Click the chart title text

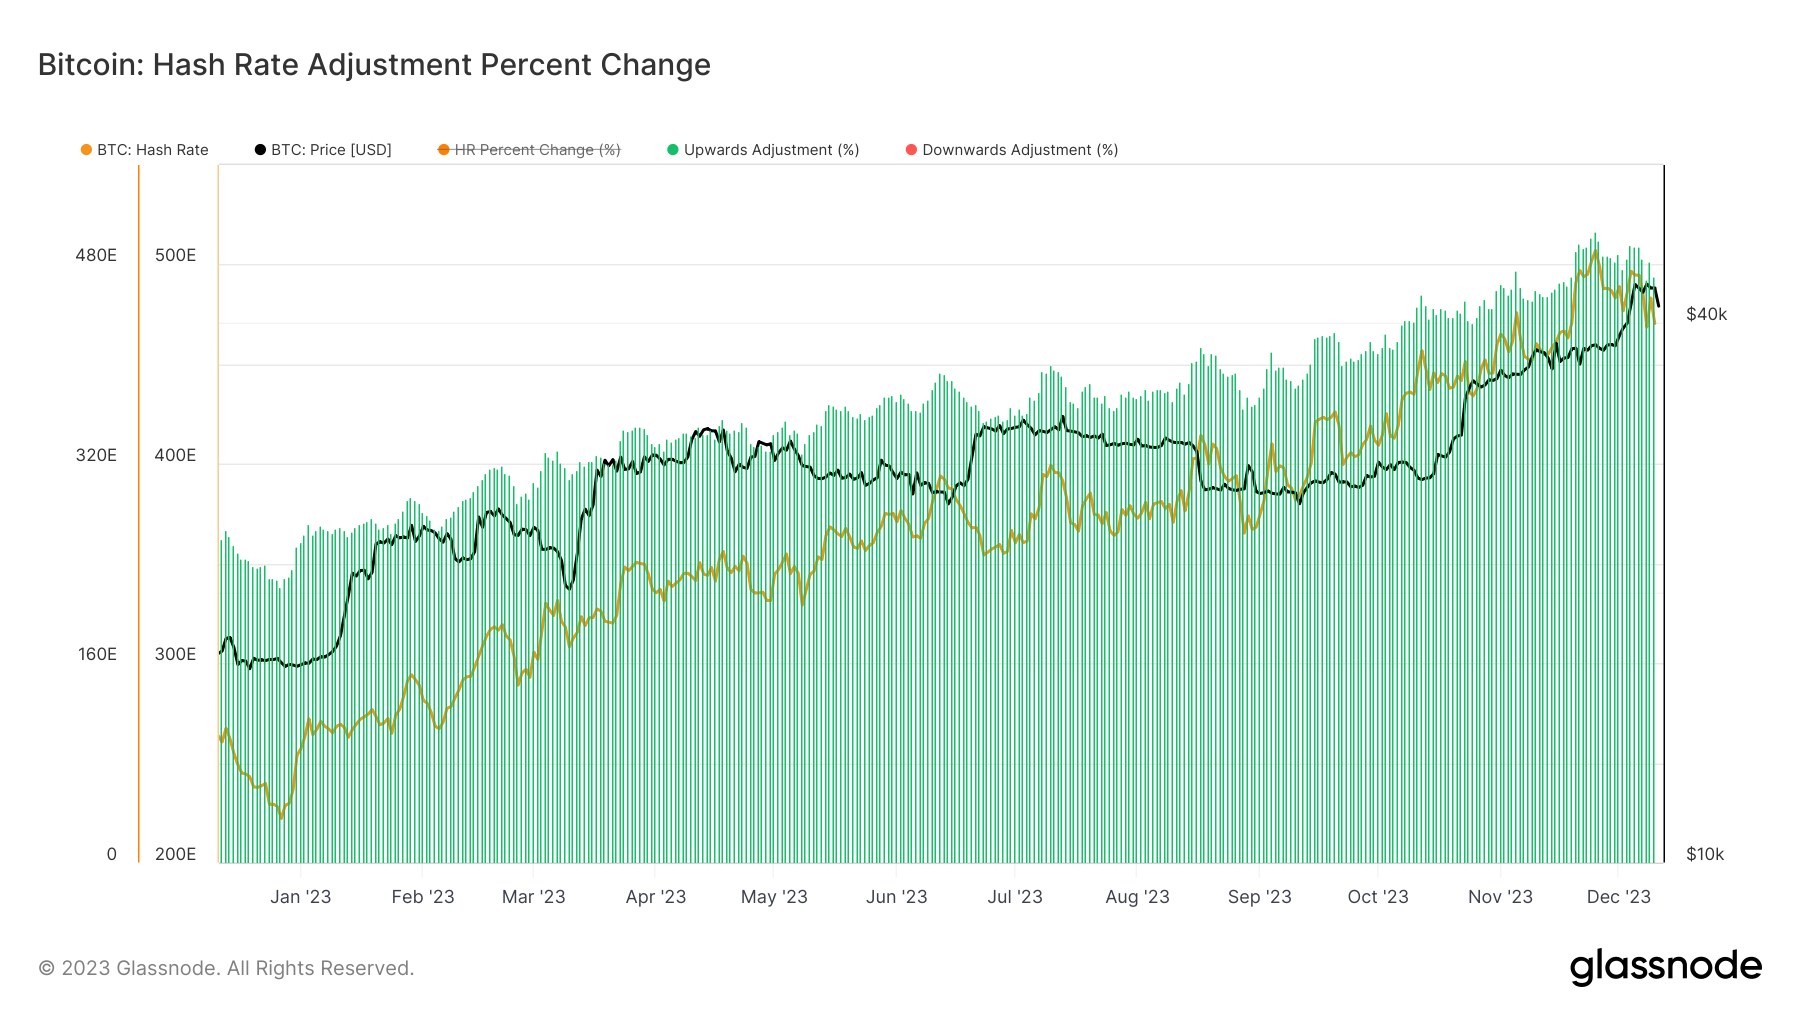pos(374,65)
